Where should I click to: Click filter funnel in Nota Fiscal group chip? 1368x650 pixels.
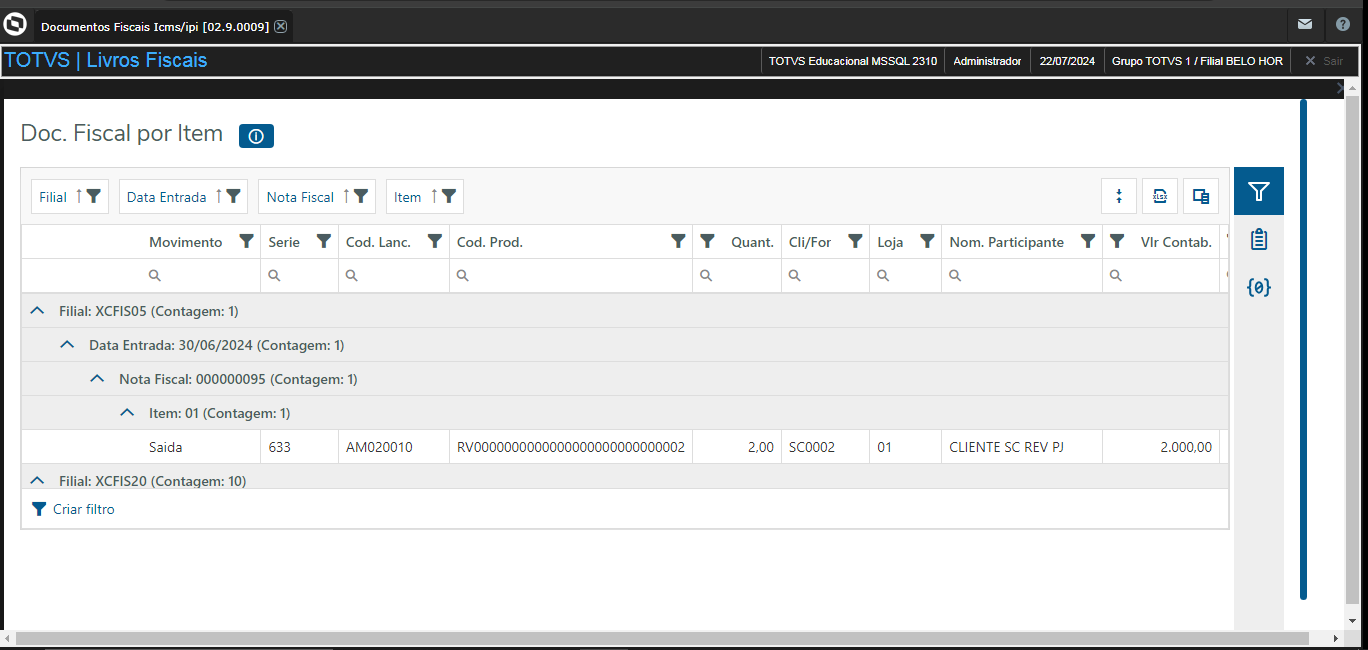click(x=361, y=196)
